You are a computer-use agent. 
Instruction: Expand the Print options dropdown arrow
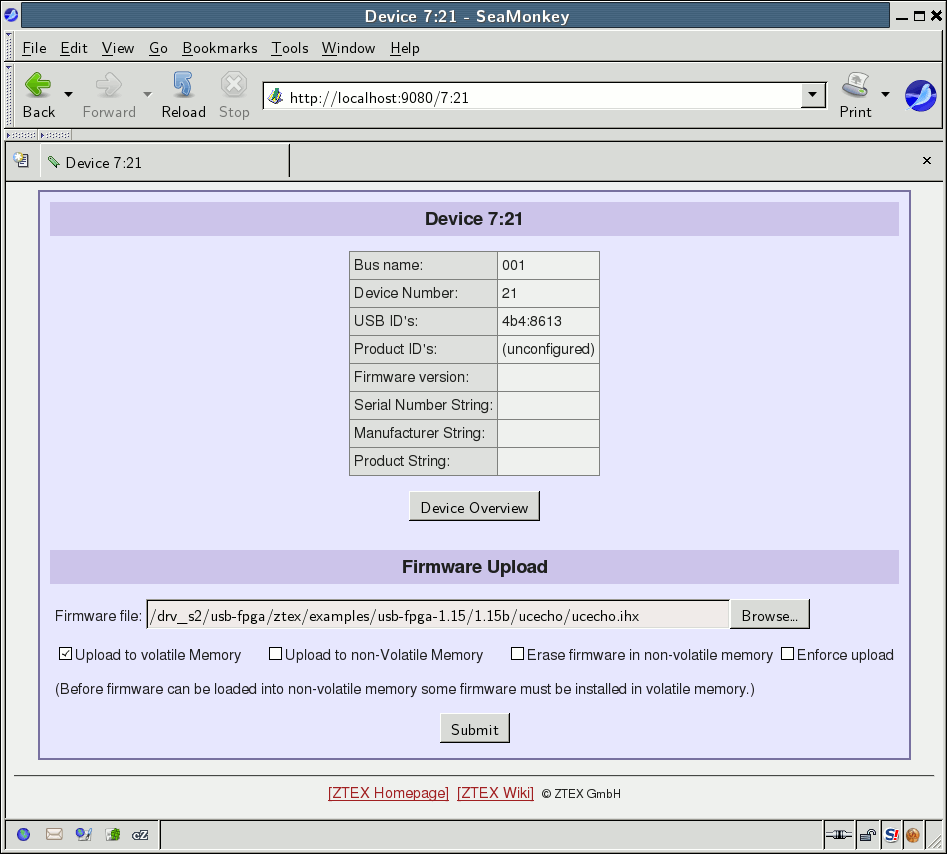coord(885,94)
